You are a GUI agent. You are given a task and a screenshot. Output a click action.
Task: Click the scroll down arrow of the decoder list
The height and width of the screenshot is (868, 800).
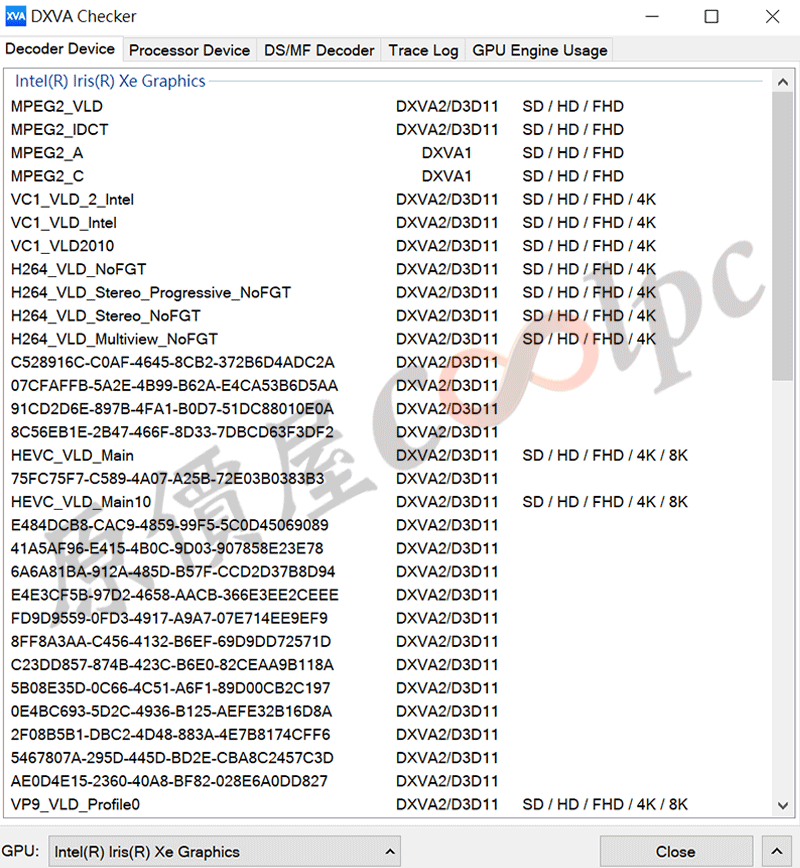pos(782,805)
